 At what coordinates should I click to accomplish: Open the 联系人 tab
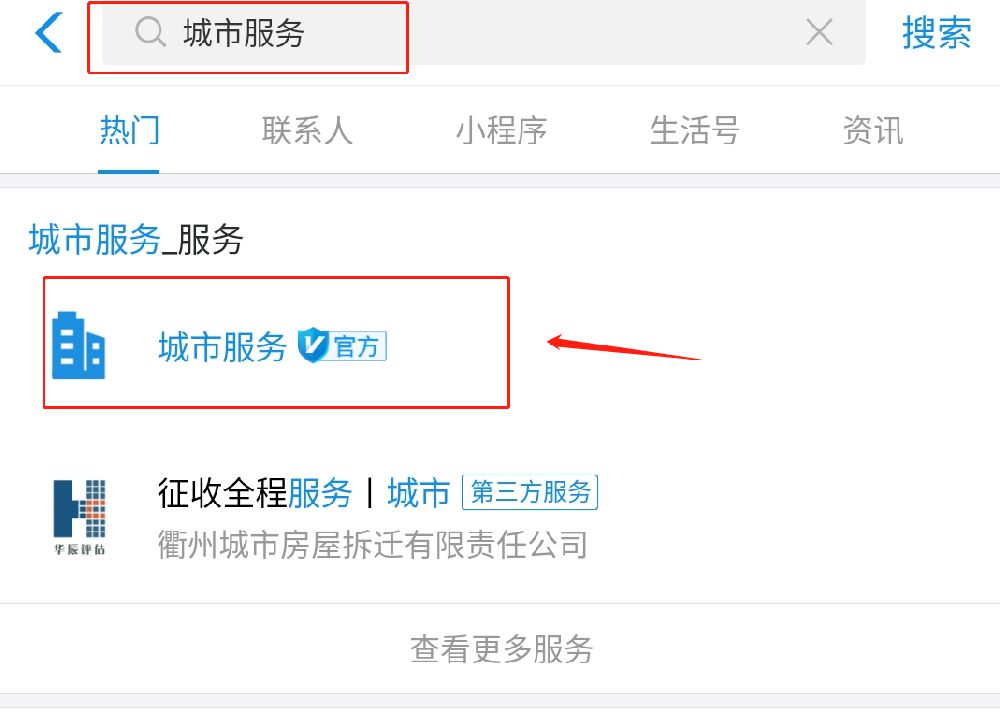click(307, 131)
